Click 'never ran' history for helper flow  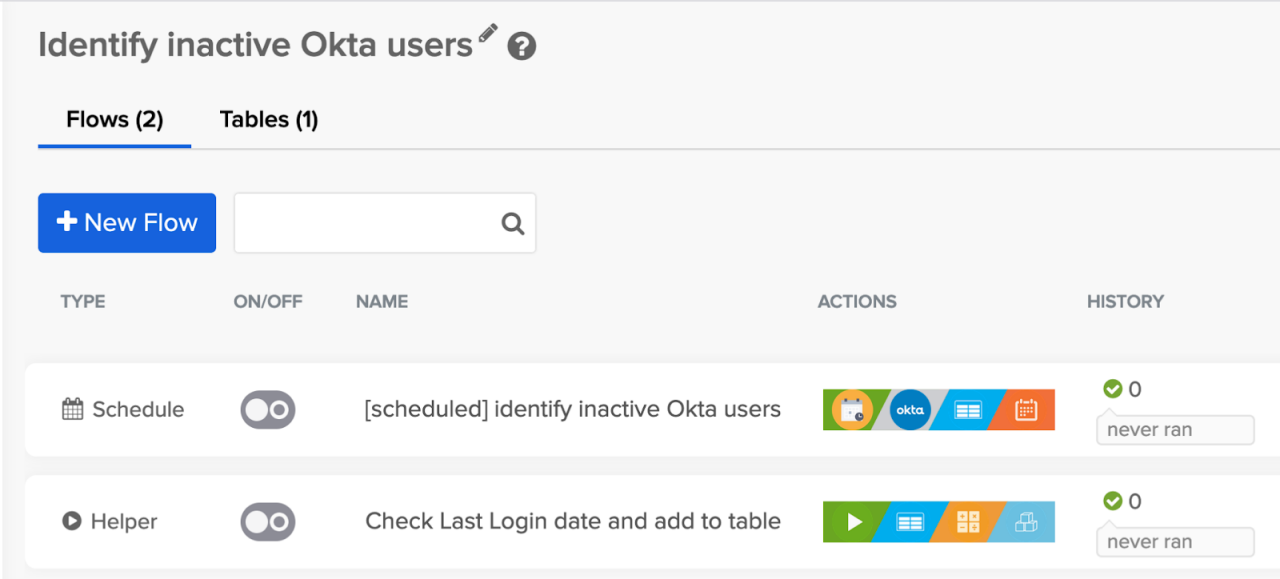coord(1174,542)
